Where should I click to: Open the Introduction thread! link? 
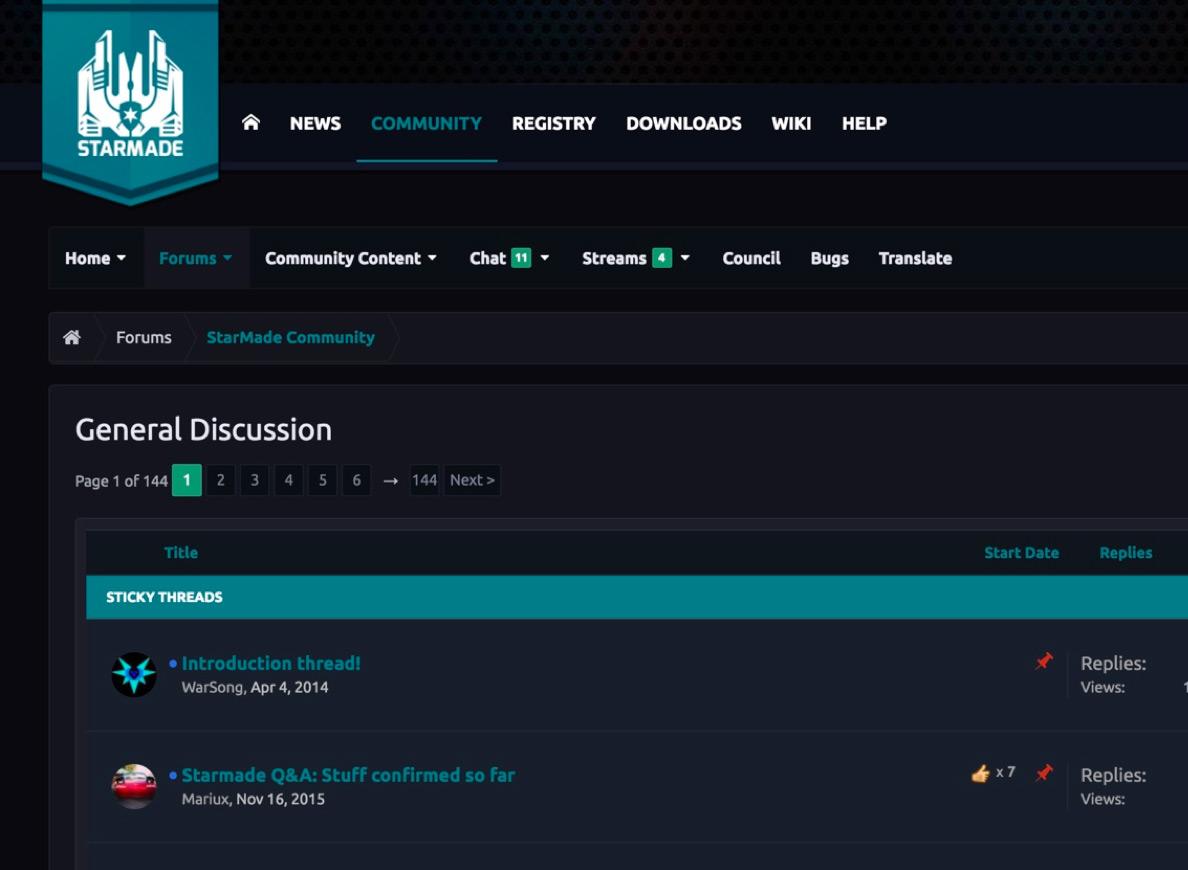click(271, 663)
